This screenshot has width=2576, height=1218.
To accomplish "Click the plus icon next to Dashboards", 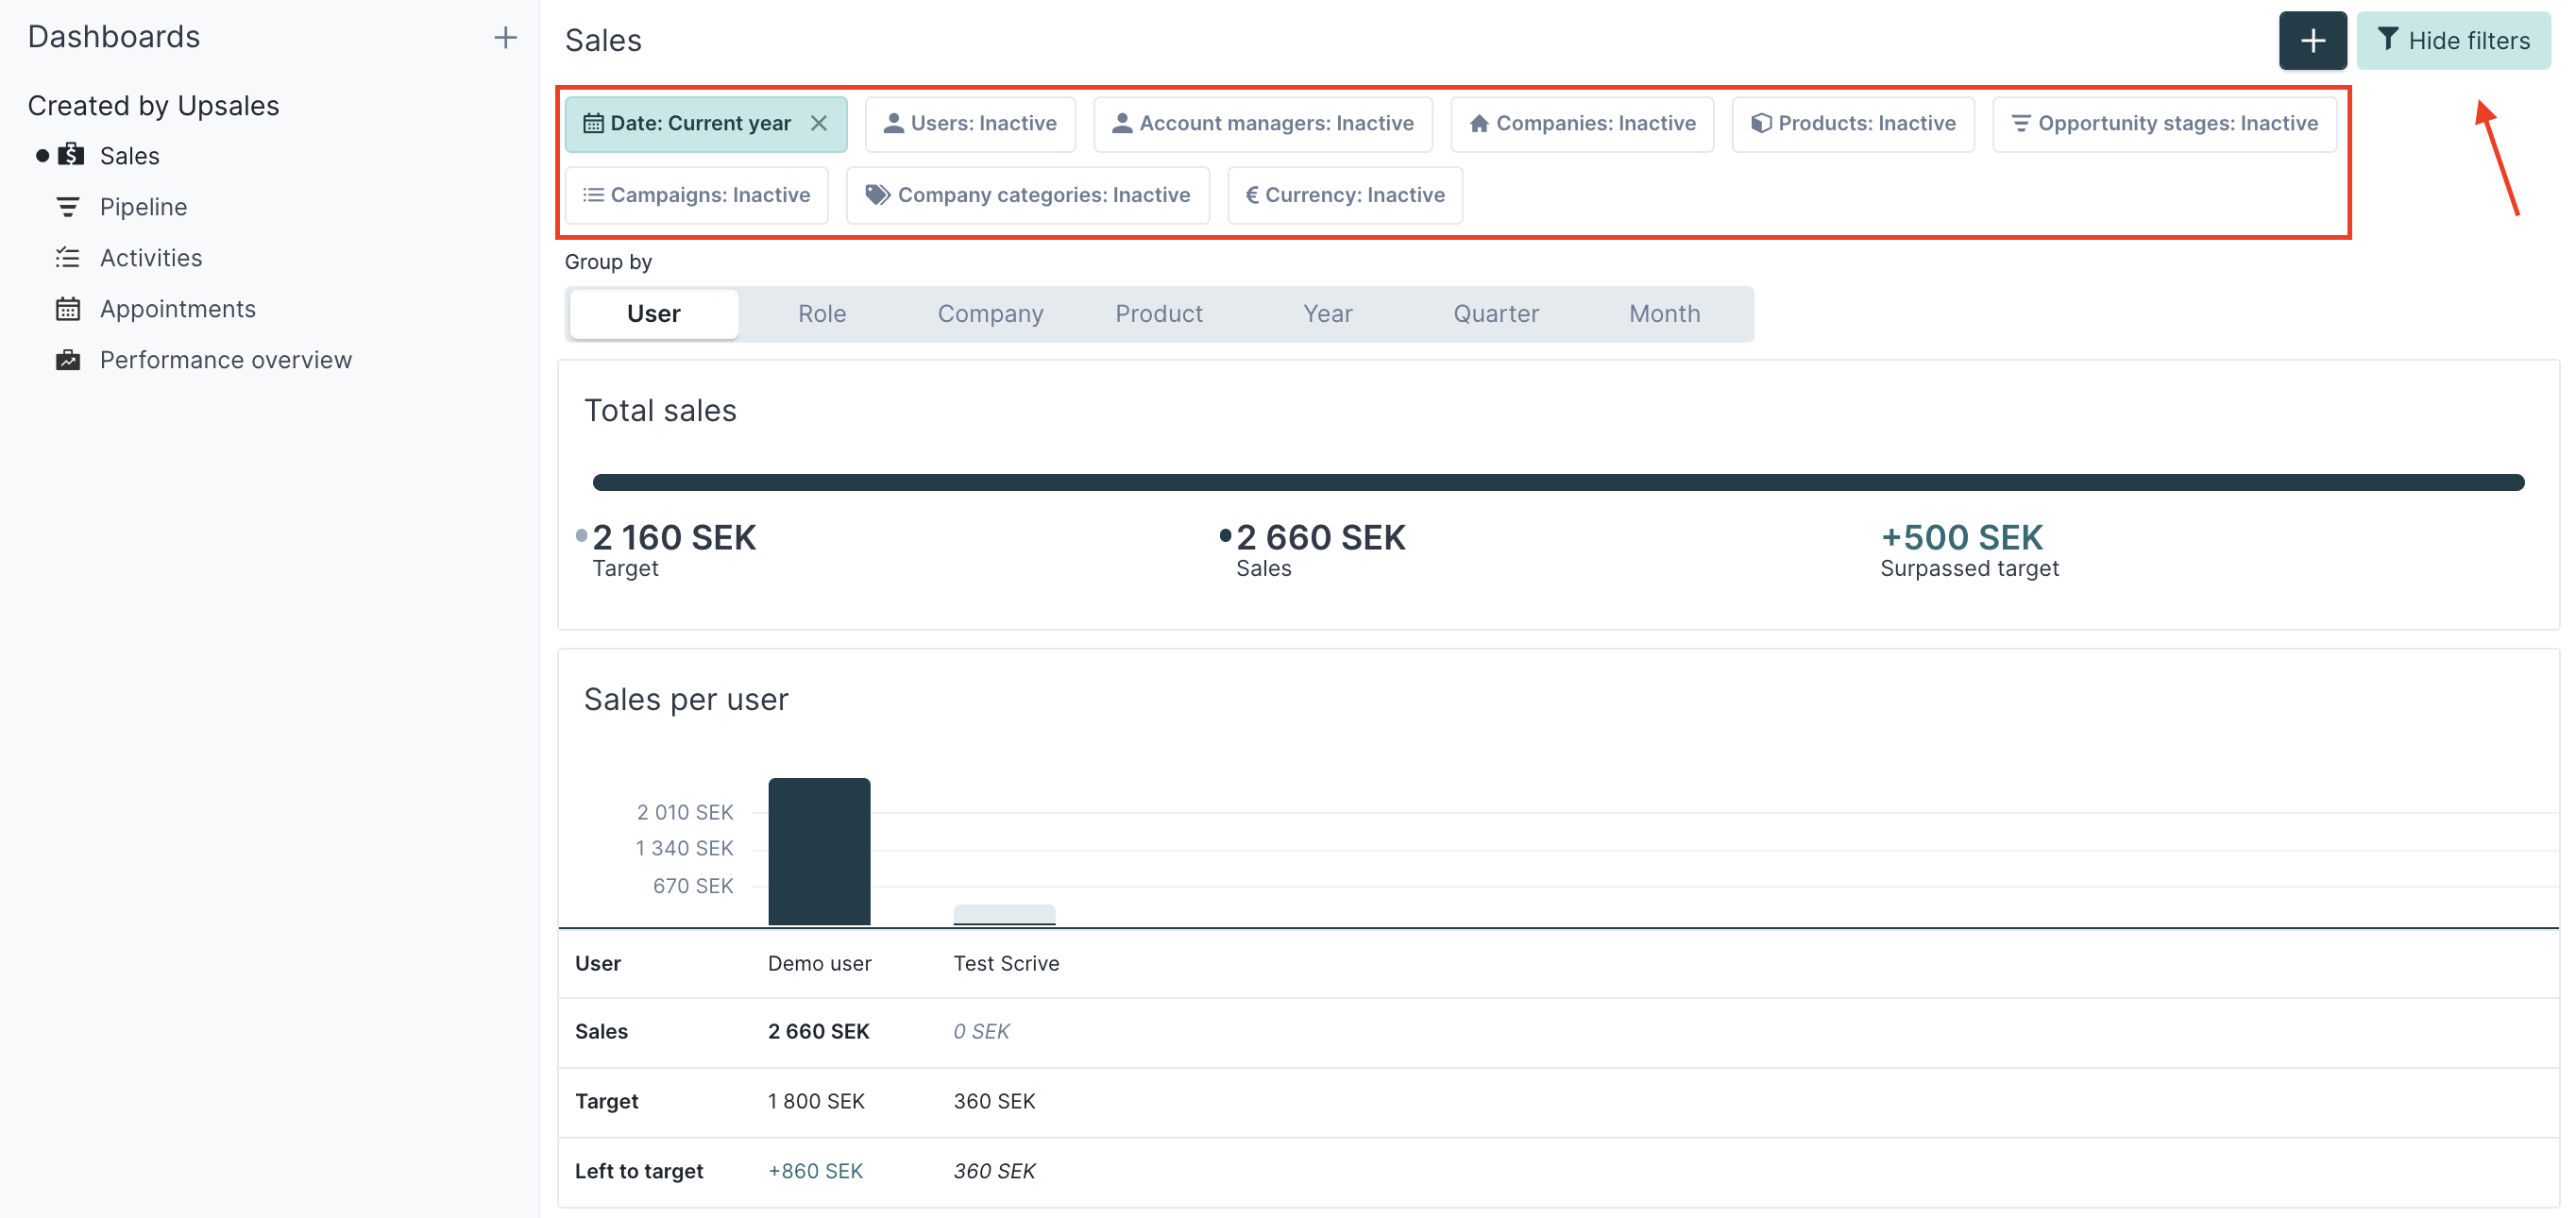I will tap(505, 38).
